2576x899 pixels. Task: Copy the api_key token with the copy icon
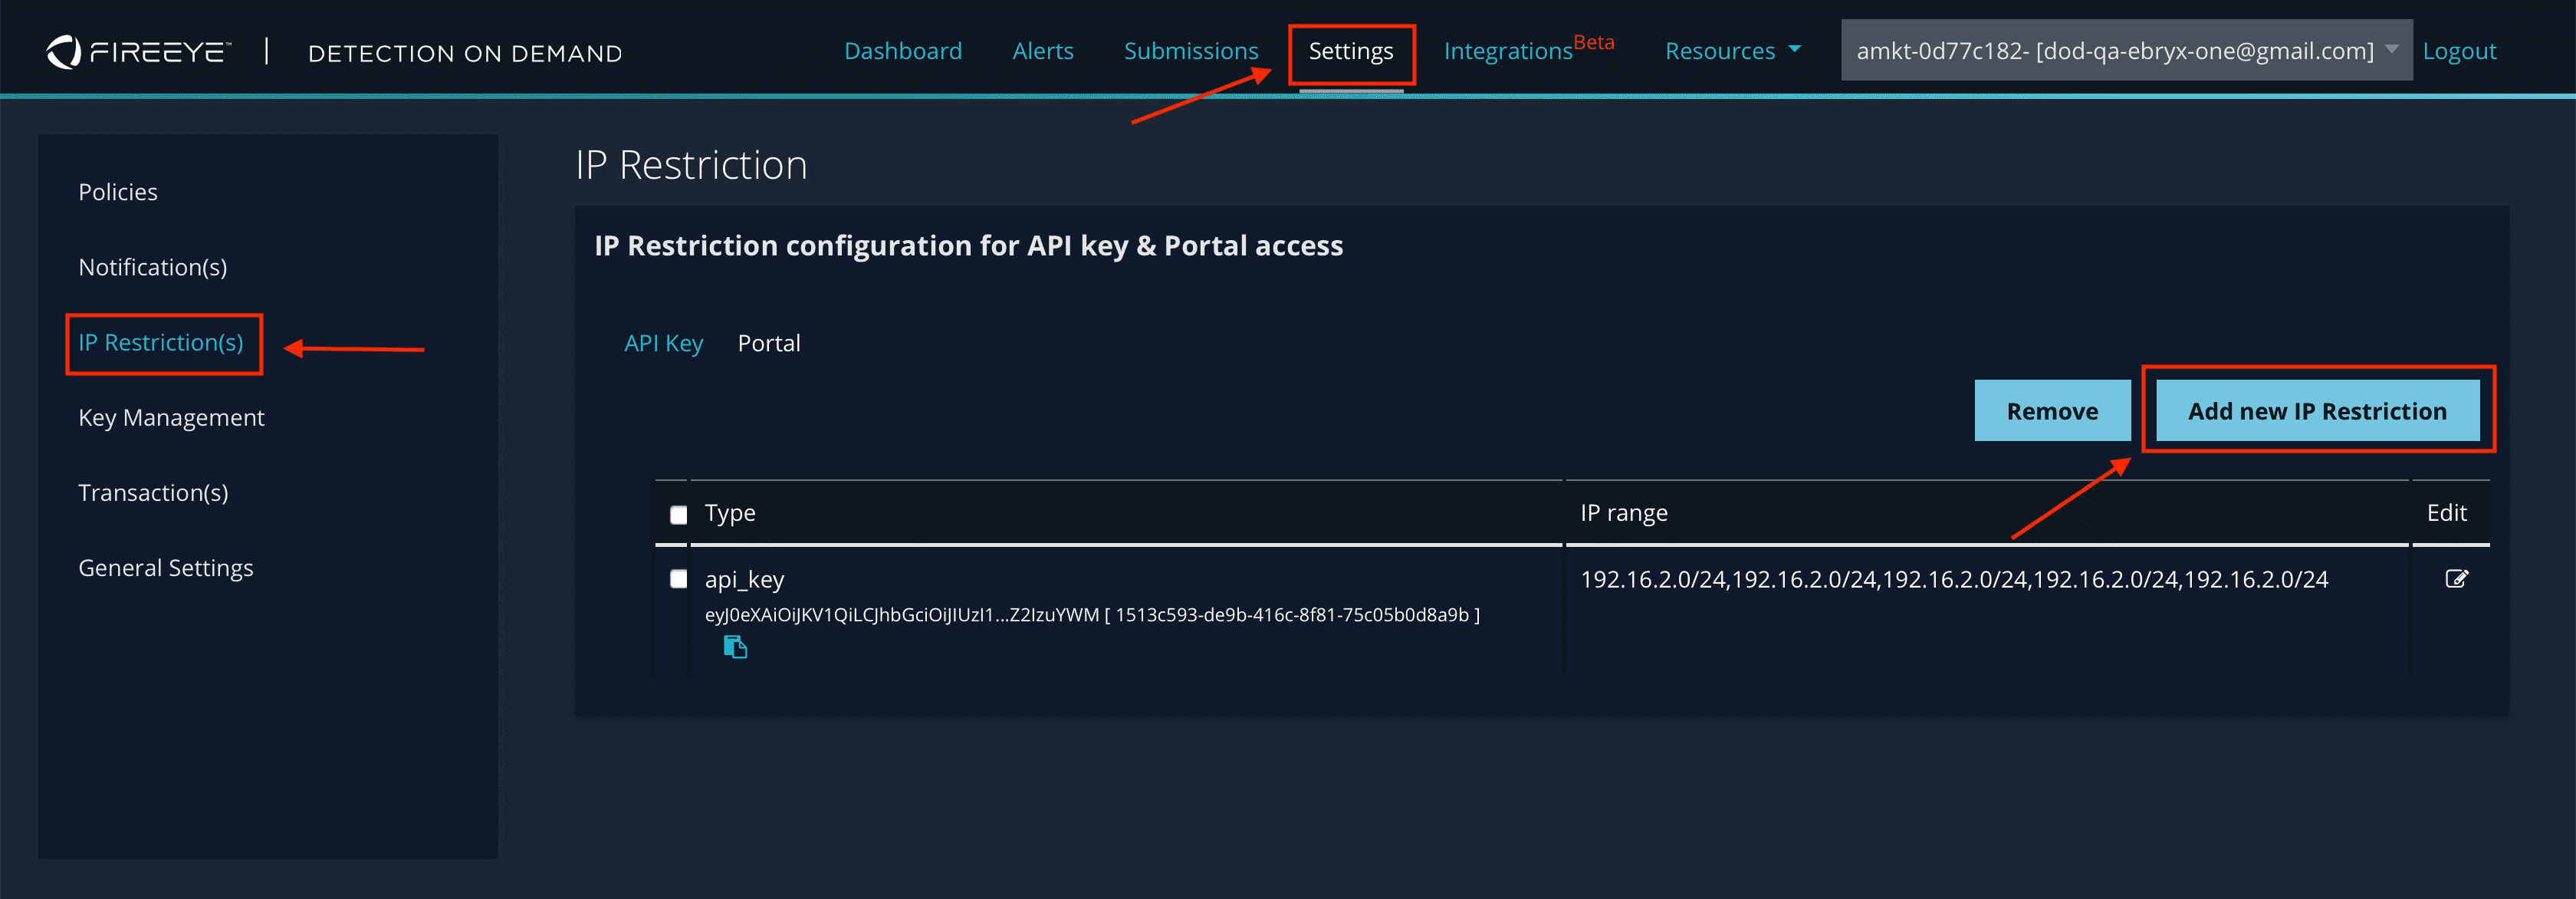click(x=735, y=646)
